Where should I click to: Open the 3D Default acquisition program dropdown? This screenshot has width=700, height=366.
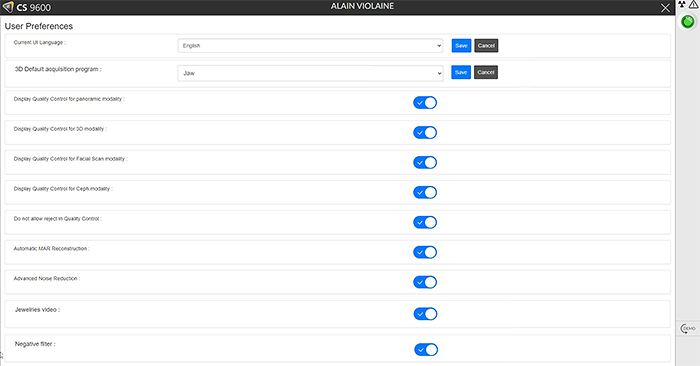(310, 73)
